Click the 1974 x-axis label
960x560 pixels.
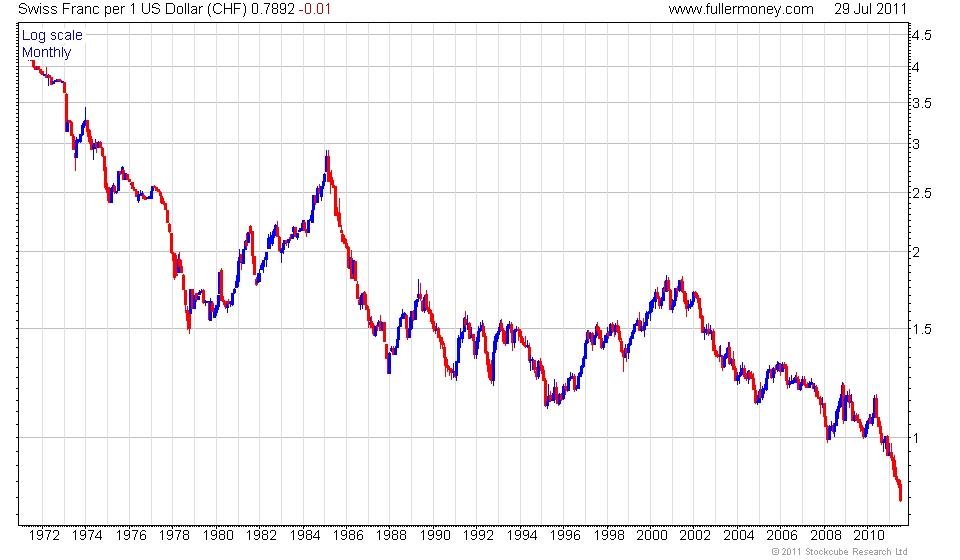[87, 535]
